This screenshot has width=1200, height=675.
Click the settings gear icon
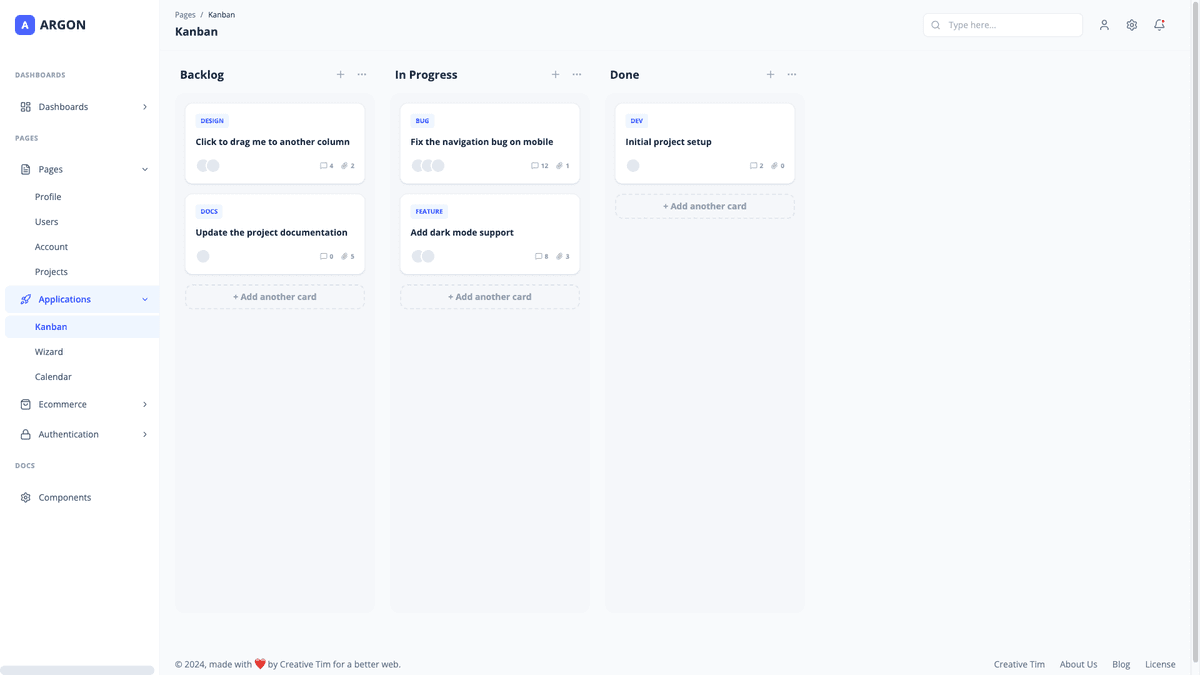(x=1131, y=24)
